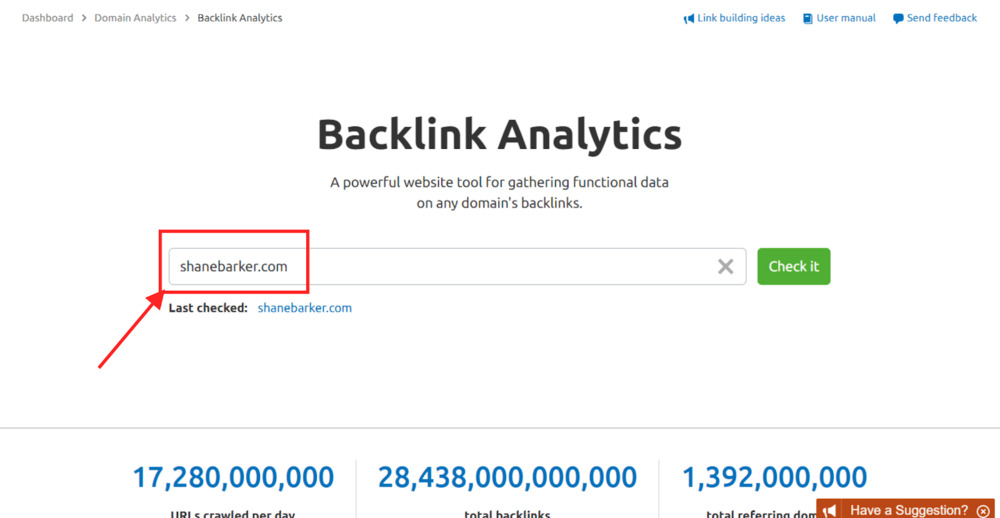Click the Backlink Analytics page heading
Image resolution: width=1000 pixels, height=518 pixels.
(499, 135)
